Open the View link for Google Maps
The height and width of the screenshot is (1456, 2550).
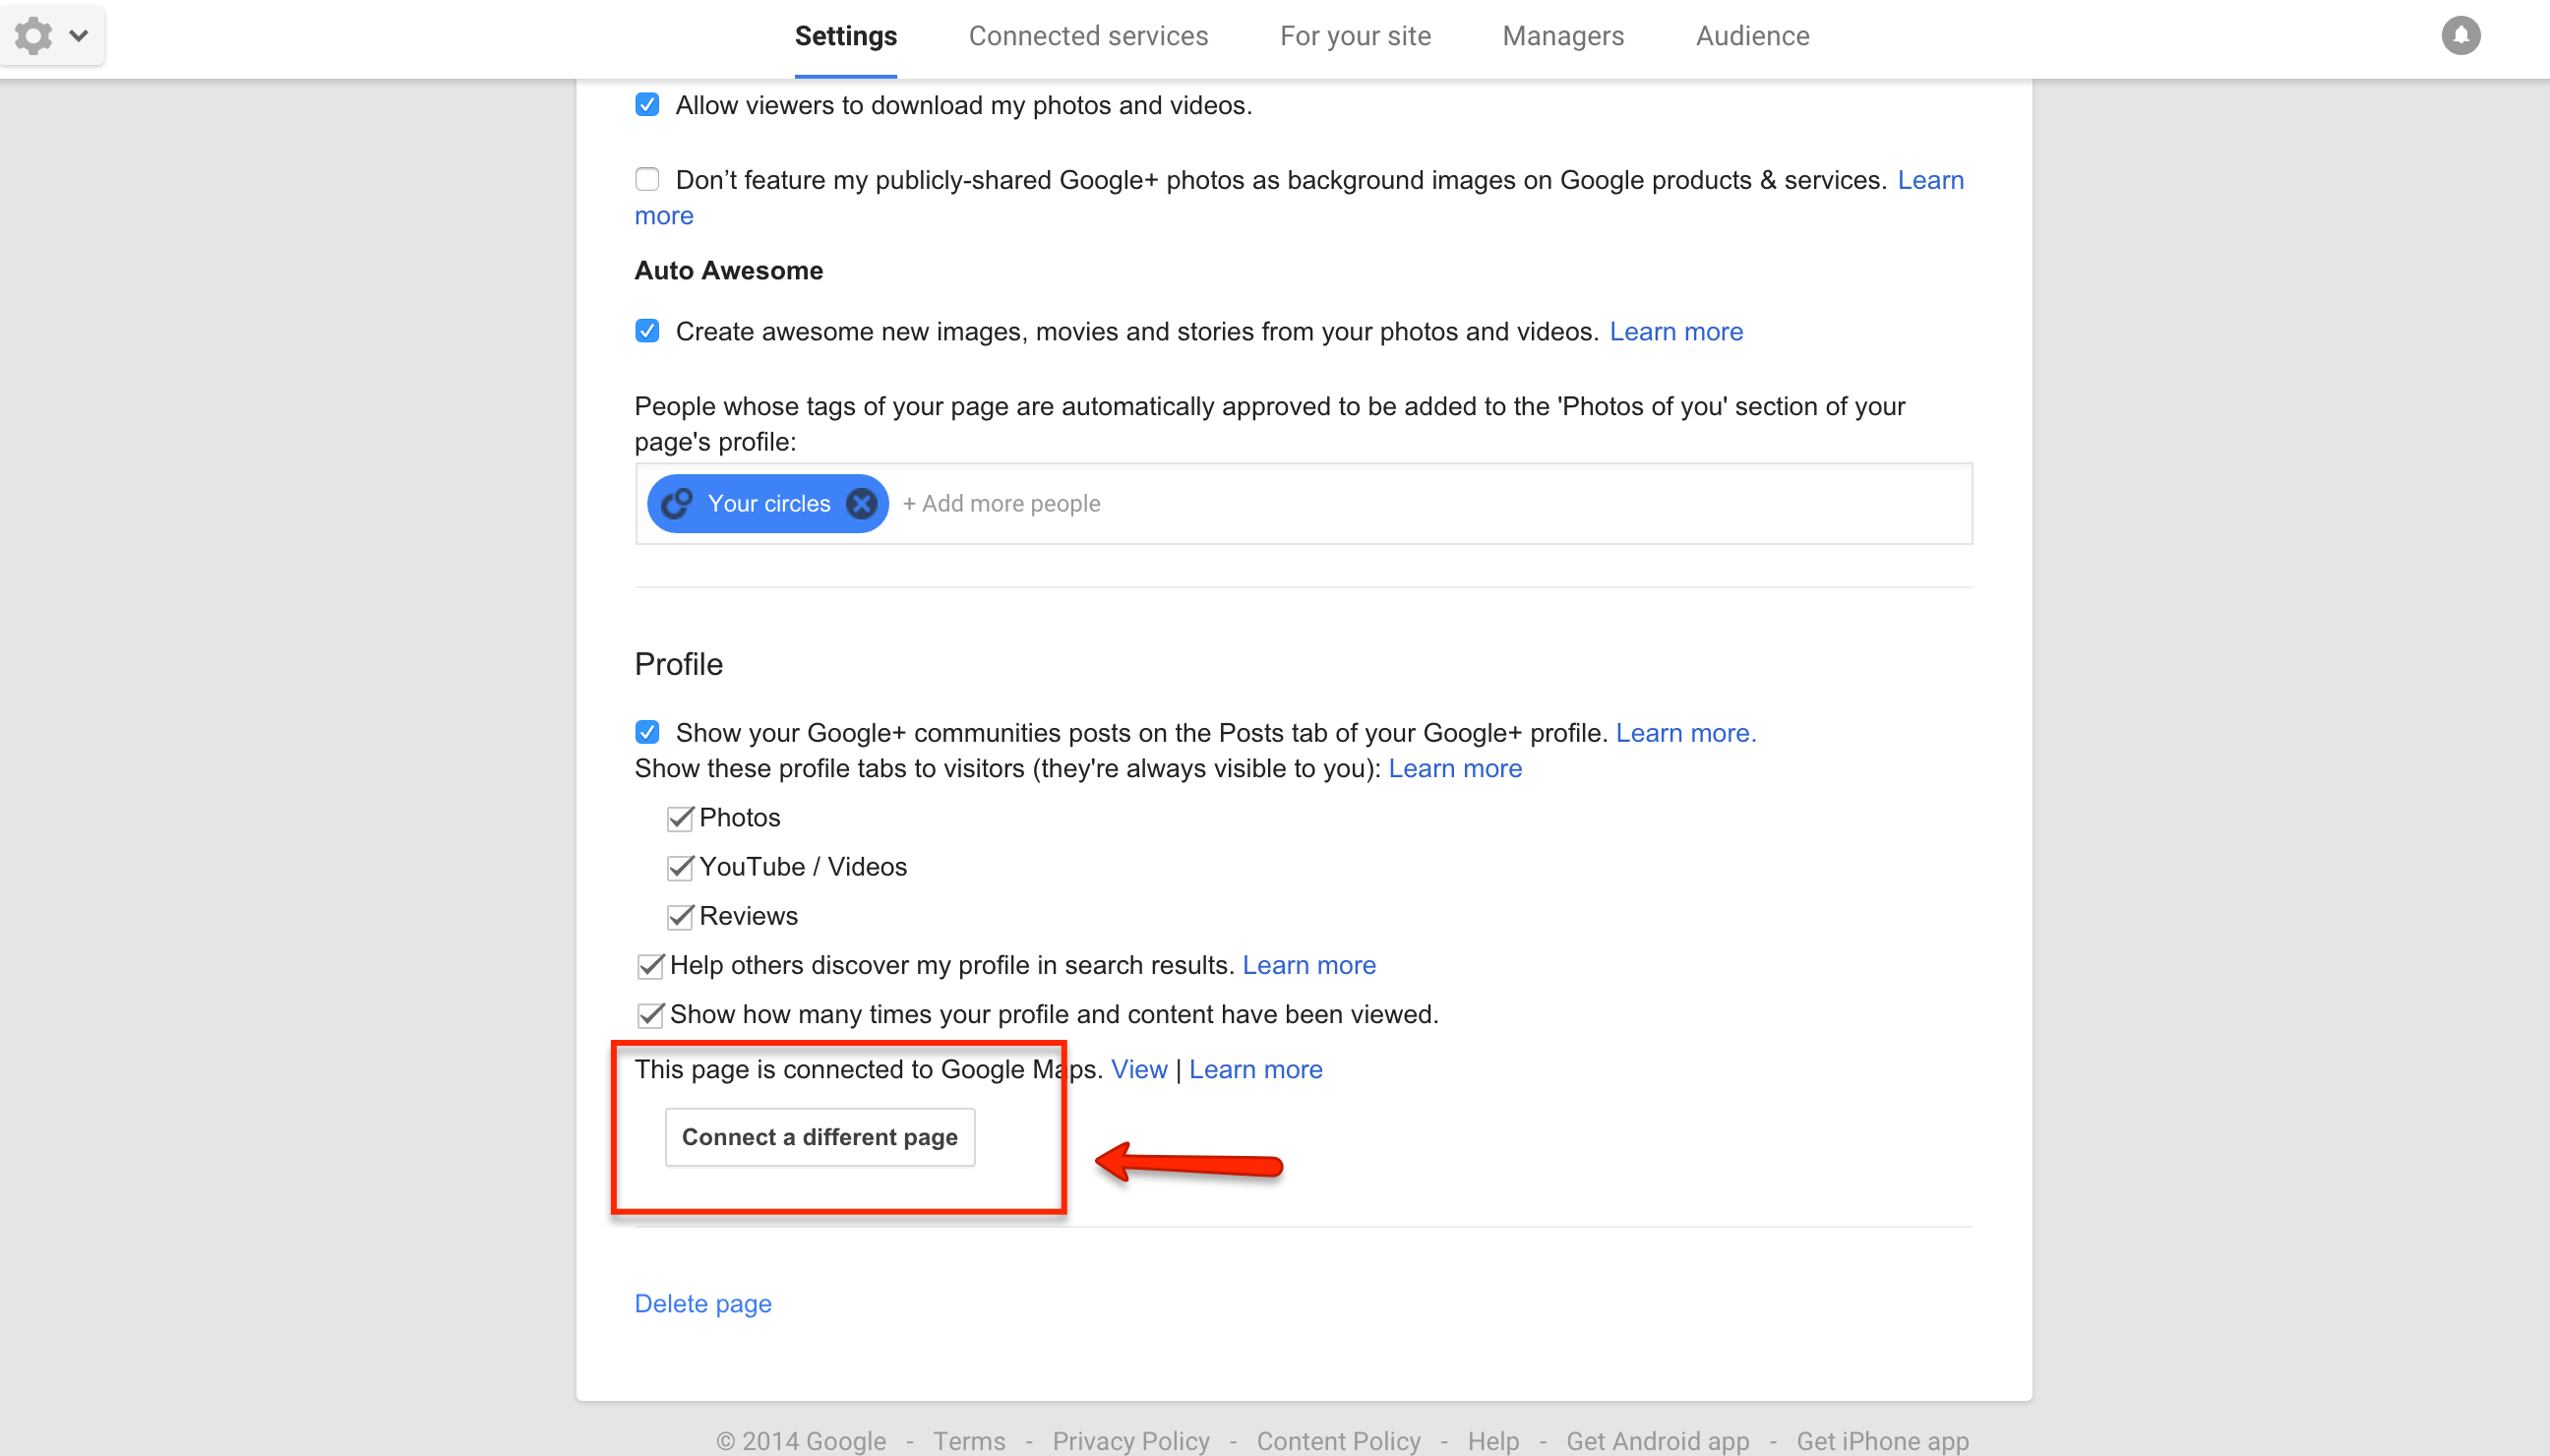[x=1139, y=1069]
